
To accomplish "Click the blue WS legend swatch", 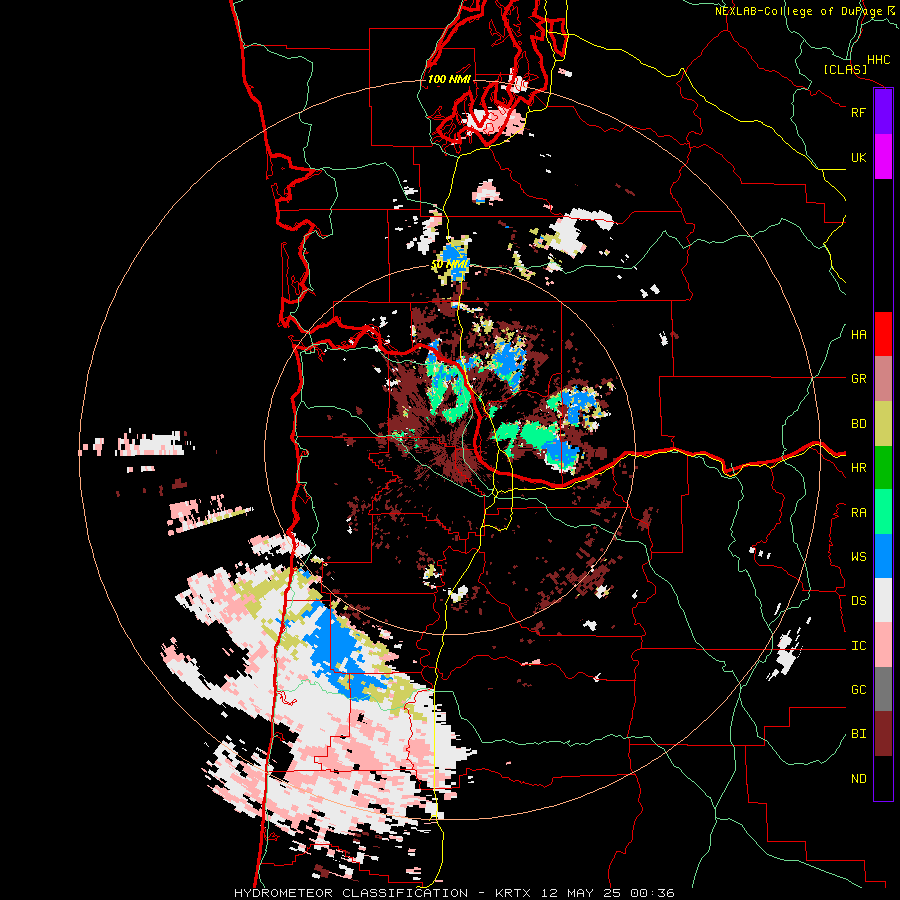I will pyautogui.click(x=883, y=556).
